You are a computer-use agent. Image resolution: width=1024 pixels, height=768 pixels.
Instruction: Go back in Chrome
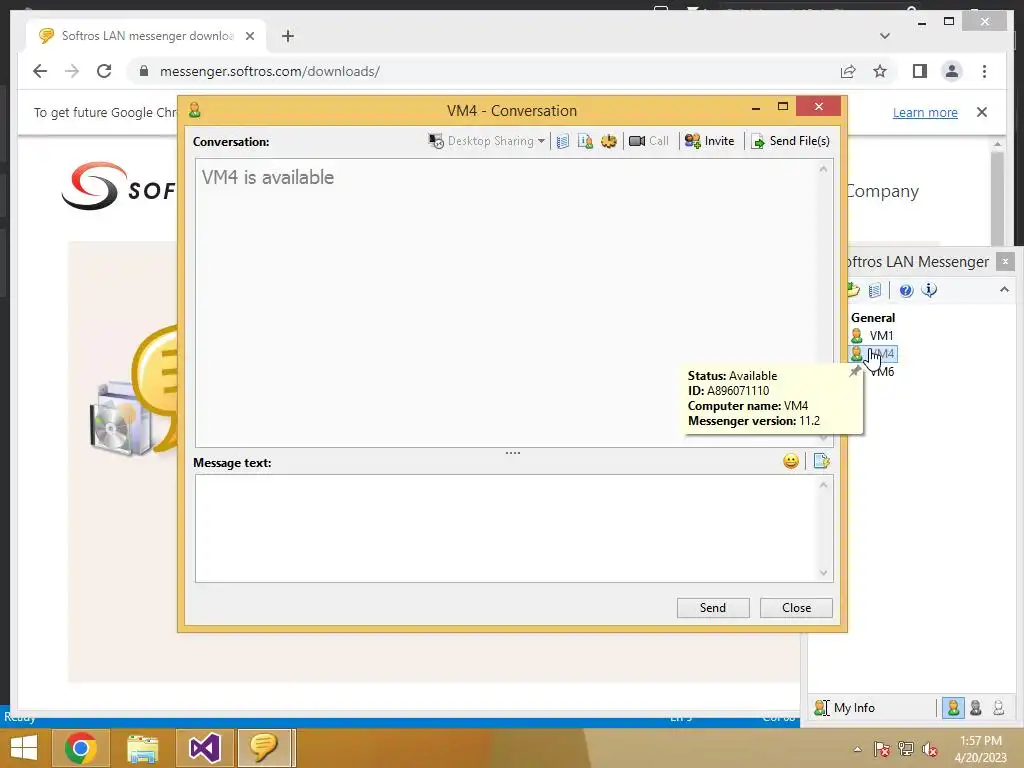click(x=40, y=71)
